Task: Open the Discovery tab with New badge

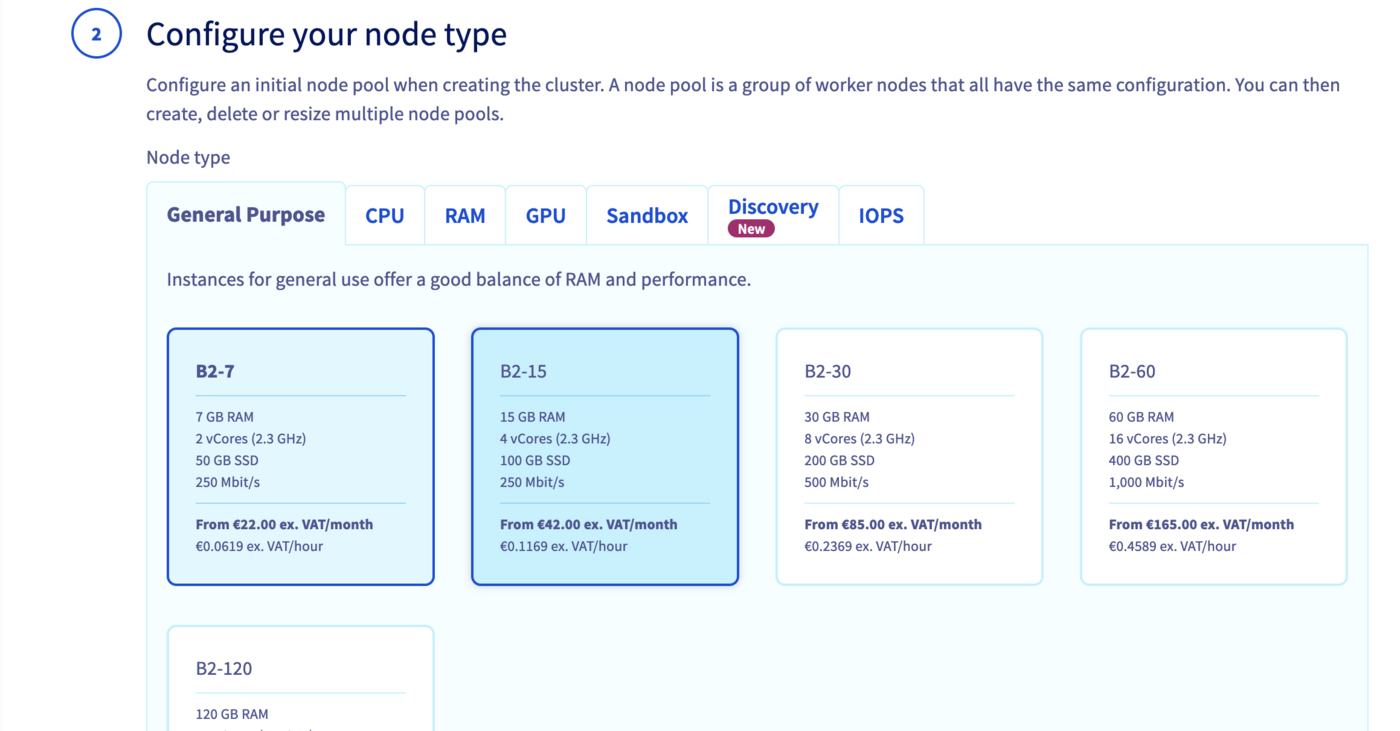Action: point(773,208)
